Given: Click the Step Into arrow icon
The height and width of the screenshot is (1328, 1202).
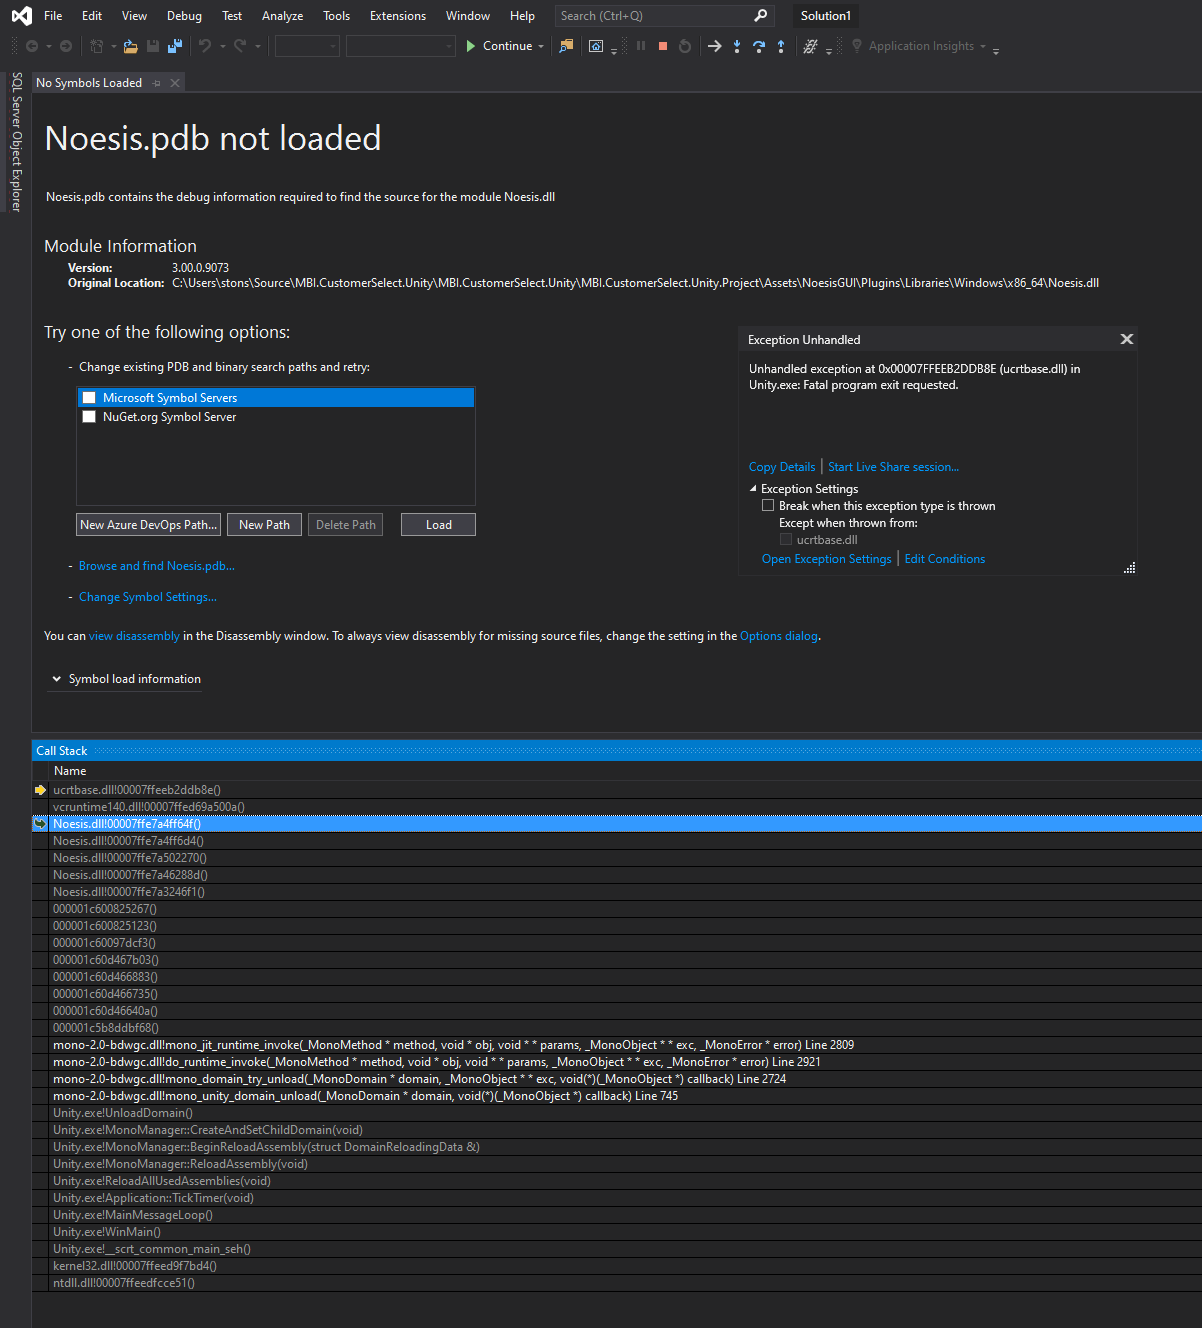Looking at the screenshot, I should 737,46.
